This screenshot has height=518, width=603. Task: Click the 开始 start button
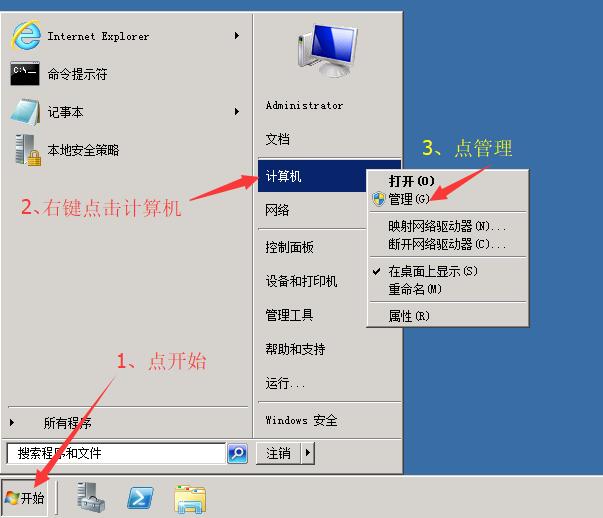tap(25, 498)
